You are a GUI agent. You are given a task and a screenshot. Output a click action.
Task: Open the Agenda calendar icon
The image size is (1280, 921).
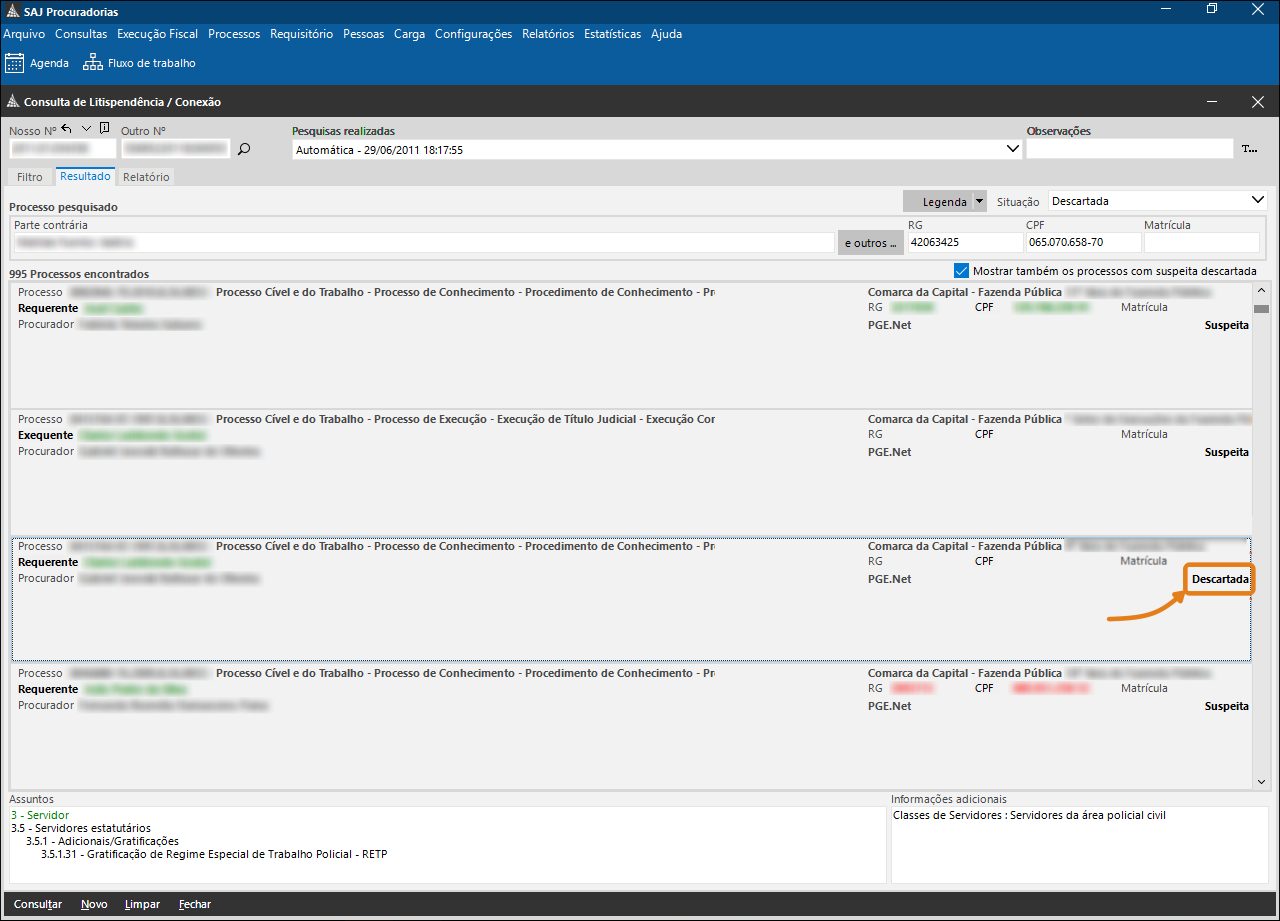tap(15, 63)
